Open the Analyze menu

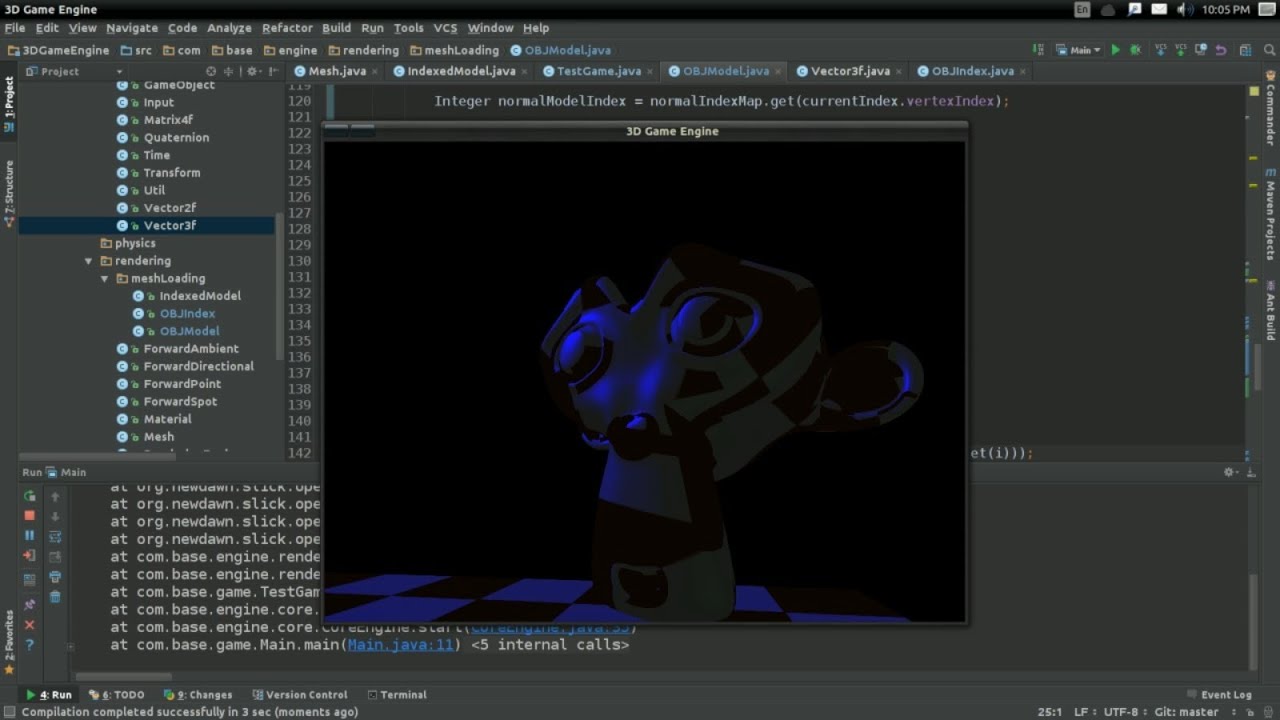coord(229,28)
